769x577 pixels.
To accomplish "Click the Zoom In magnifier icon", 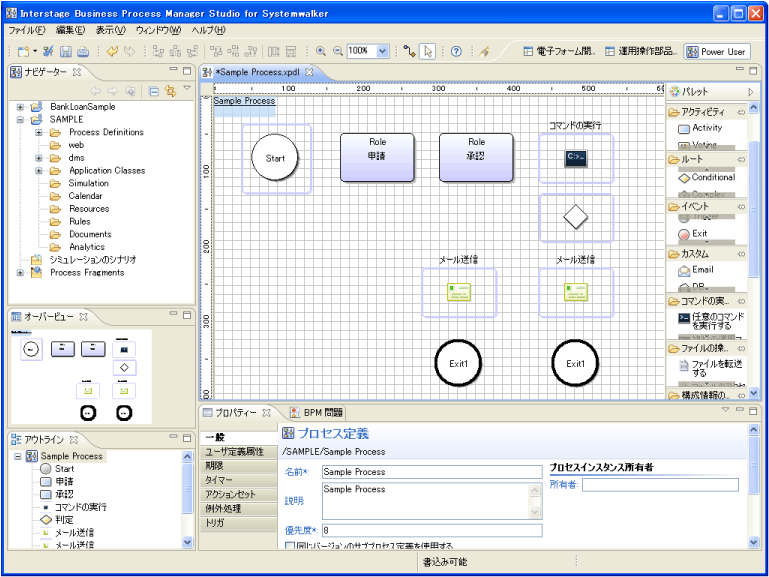I will pos(321,51).
